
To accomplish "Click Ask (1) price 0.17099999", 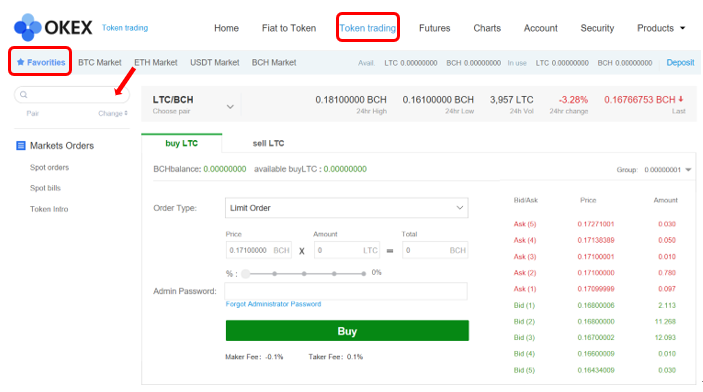I will pos(596,289).
